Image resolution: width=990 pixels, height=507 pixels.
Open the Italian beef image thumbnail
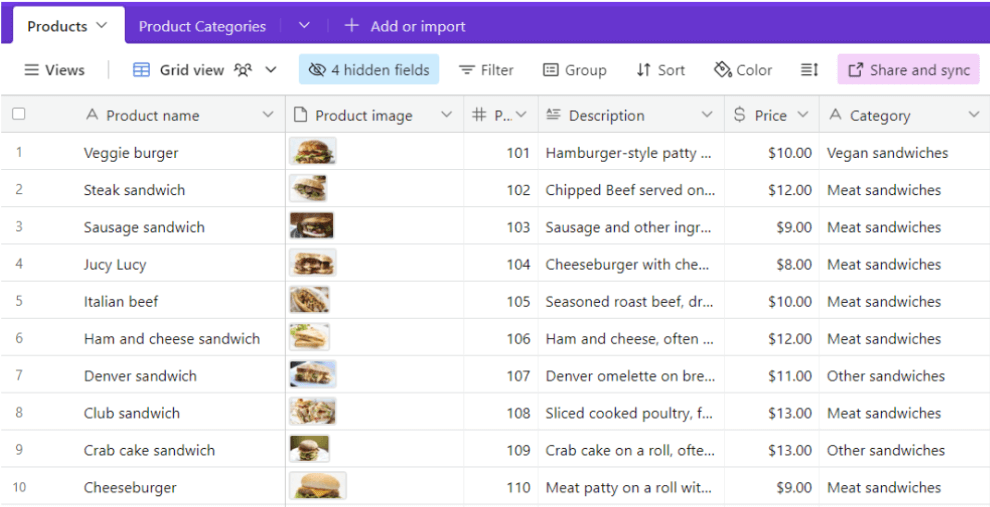click(309, 300)
